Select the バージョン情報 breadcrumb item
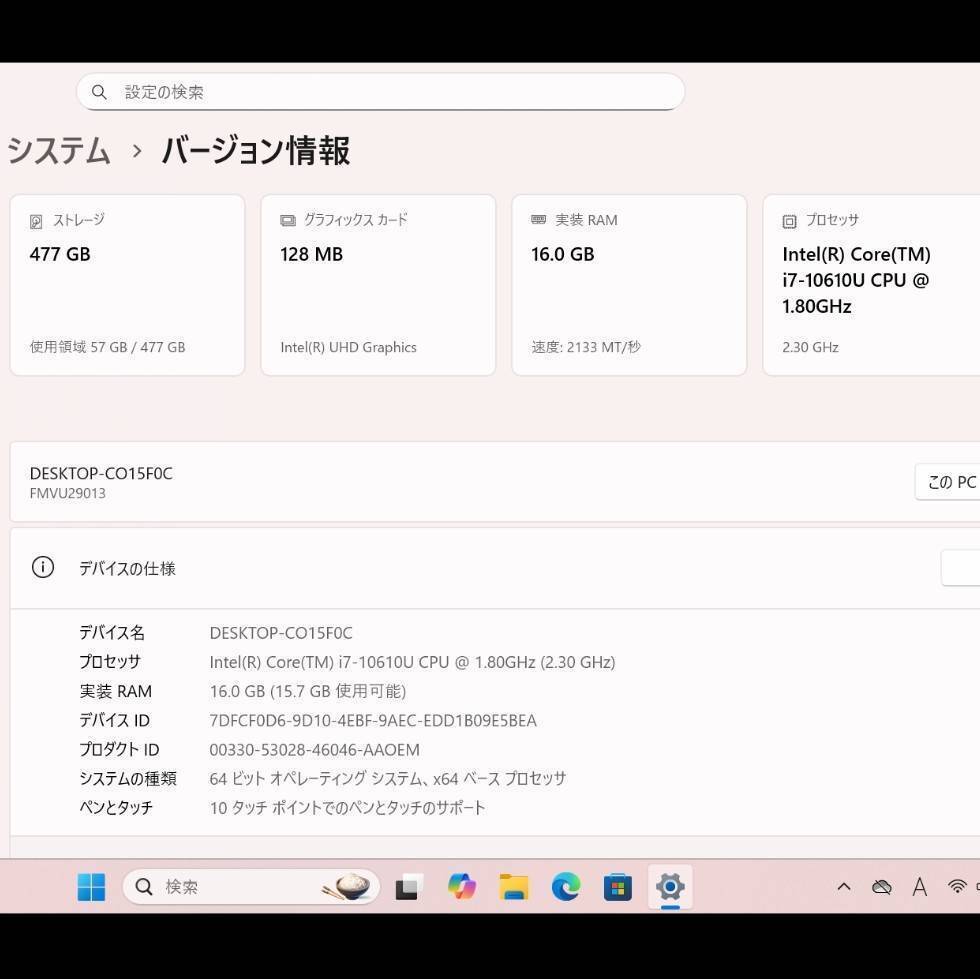This screenshot has width=980, height=979. tap(256, 151)
